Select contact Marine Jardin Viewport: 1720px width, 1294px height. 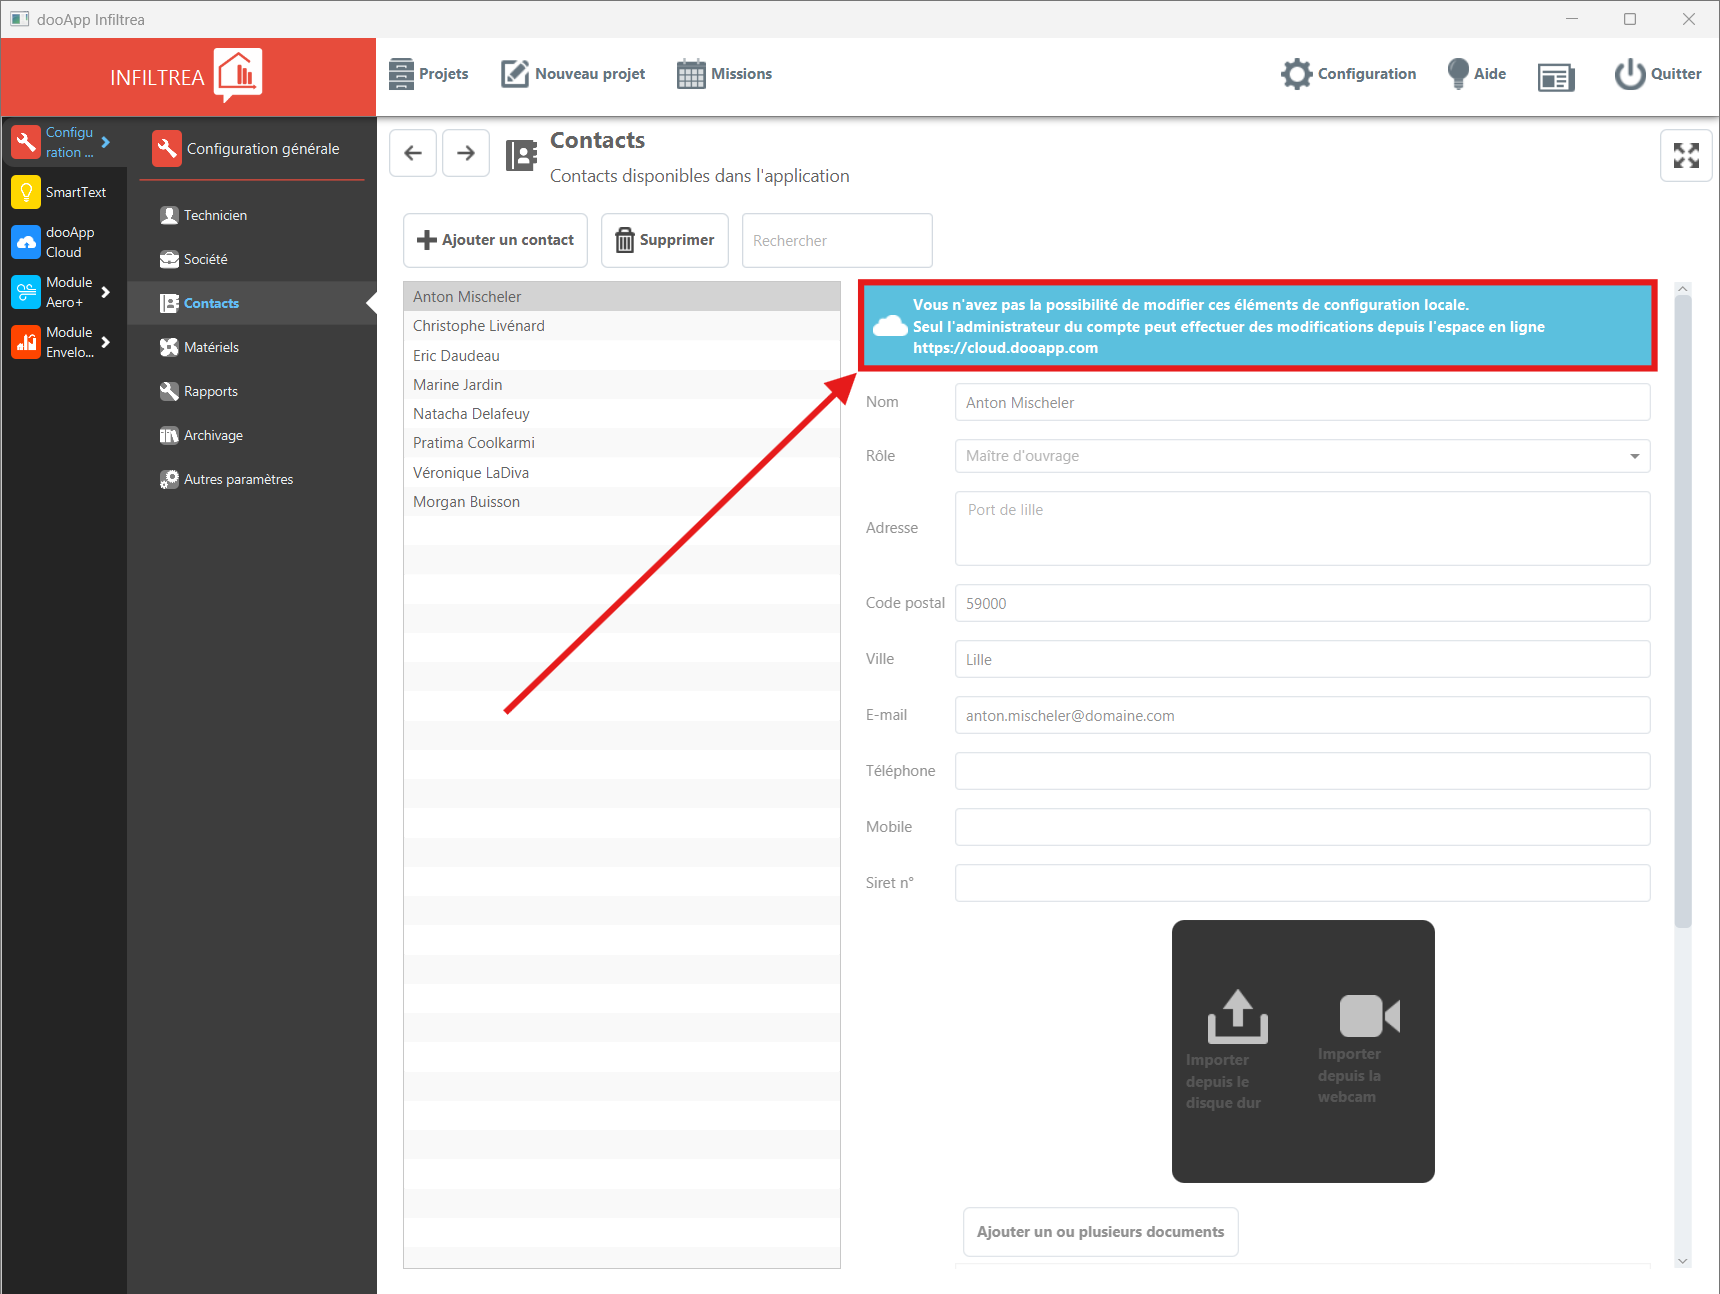622,385
